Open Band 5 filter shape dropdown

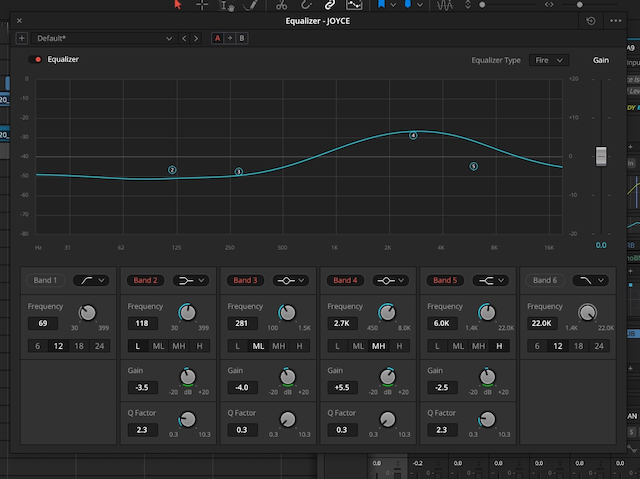point(490,280)
